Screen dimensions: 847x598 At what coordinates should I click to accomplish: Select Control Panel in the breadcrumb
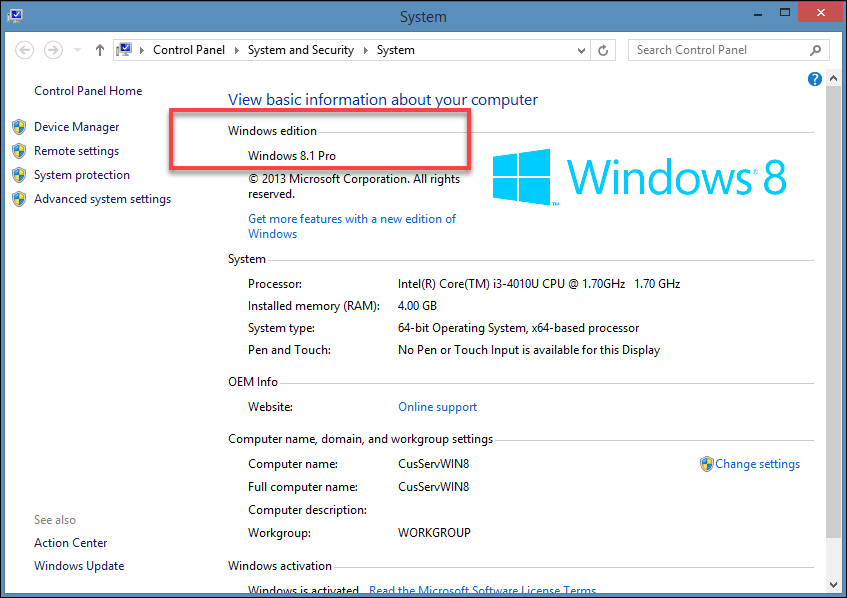click(x=189, y=50)
